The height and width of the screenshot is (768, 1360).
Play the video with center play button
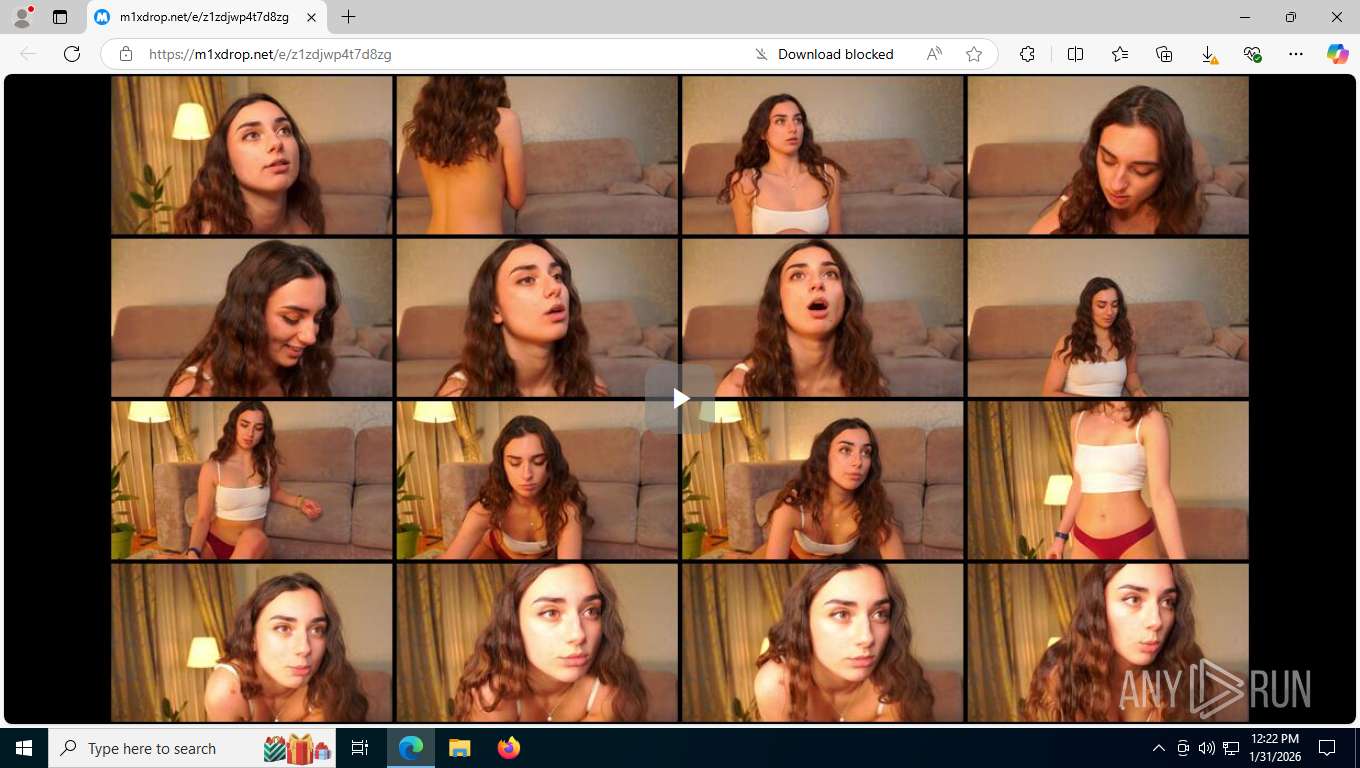click(x=680, y=398)
